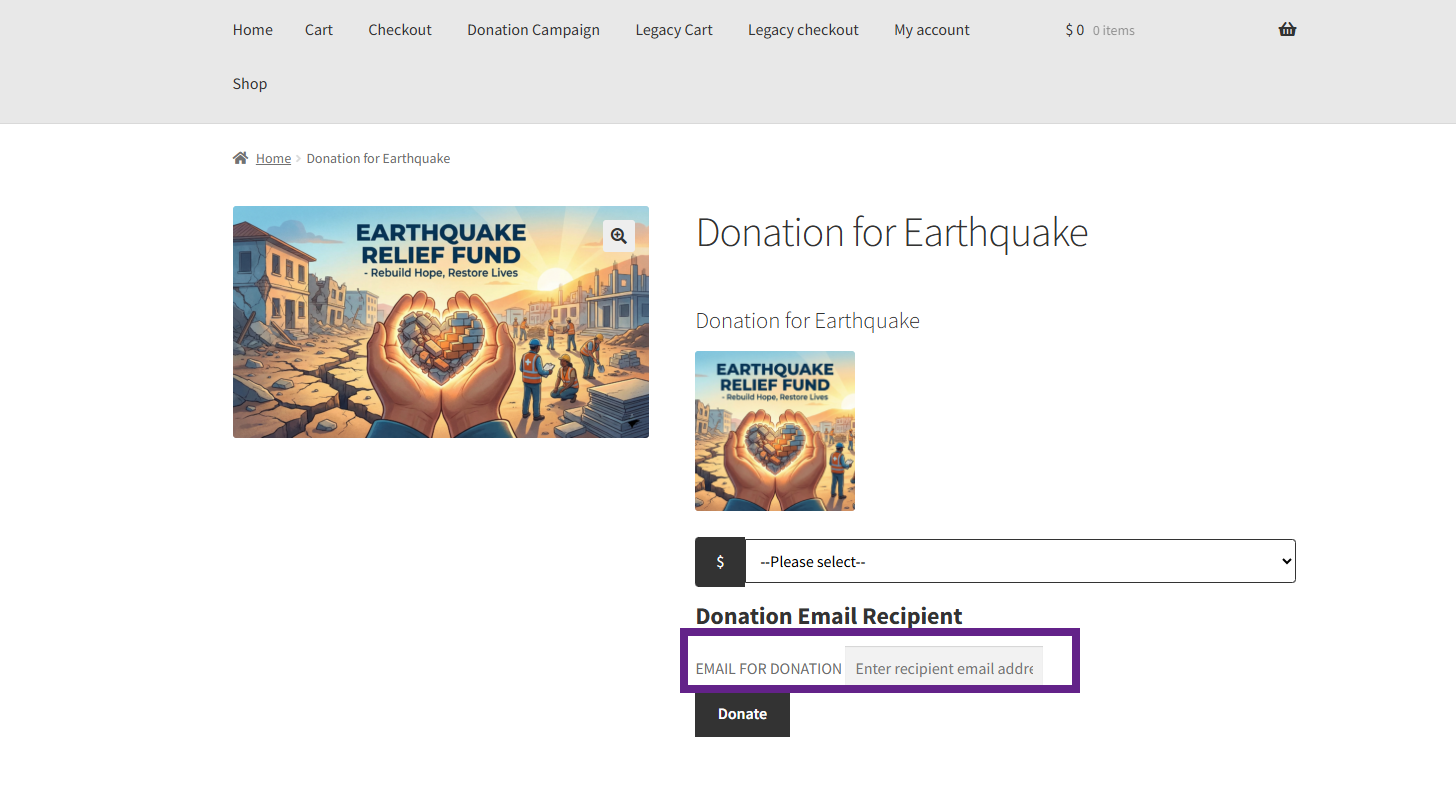Open the My account page

932,30
